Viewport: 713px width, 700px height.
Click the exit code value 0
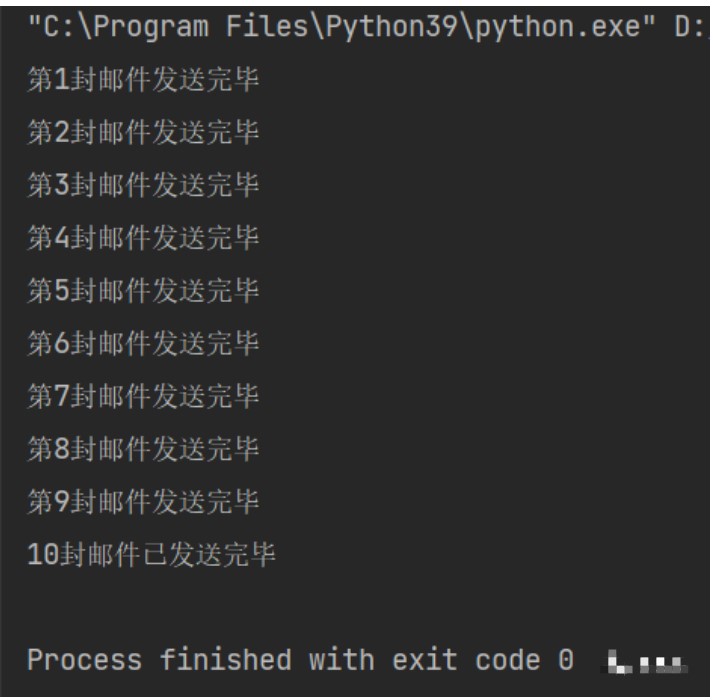(565, 661)
